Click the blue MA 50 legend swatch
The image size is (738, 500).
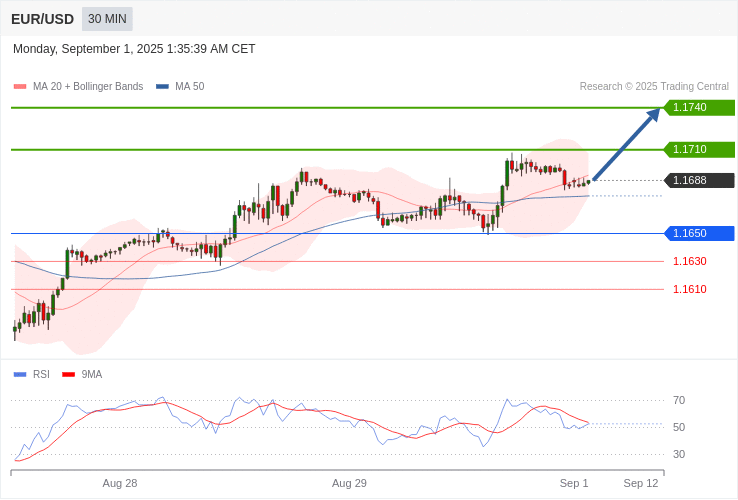click(x=162, y=87)
